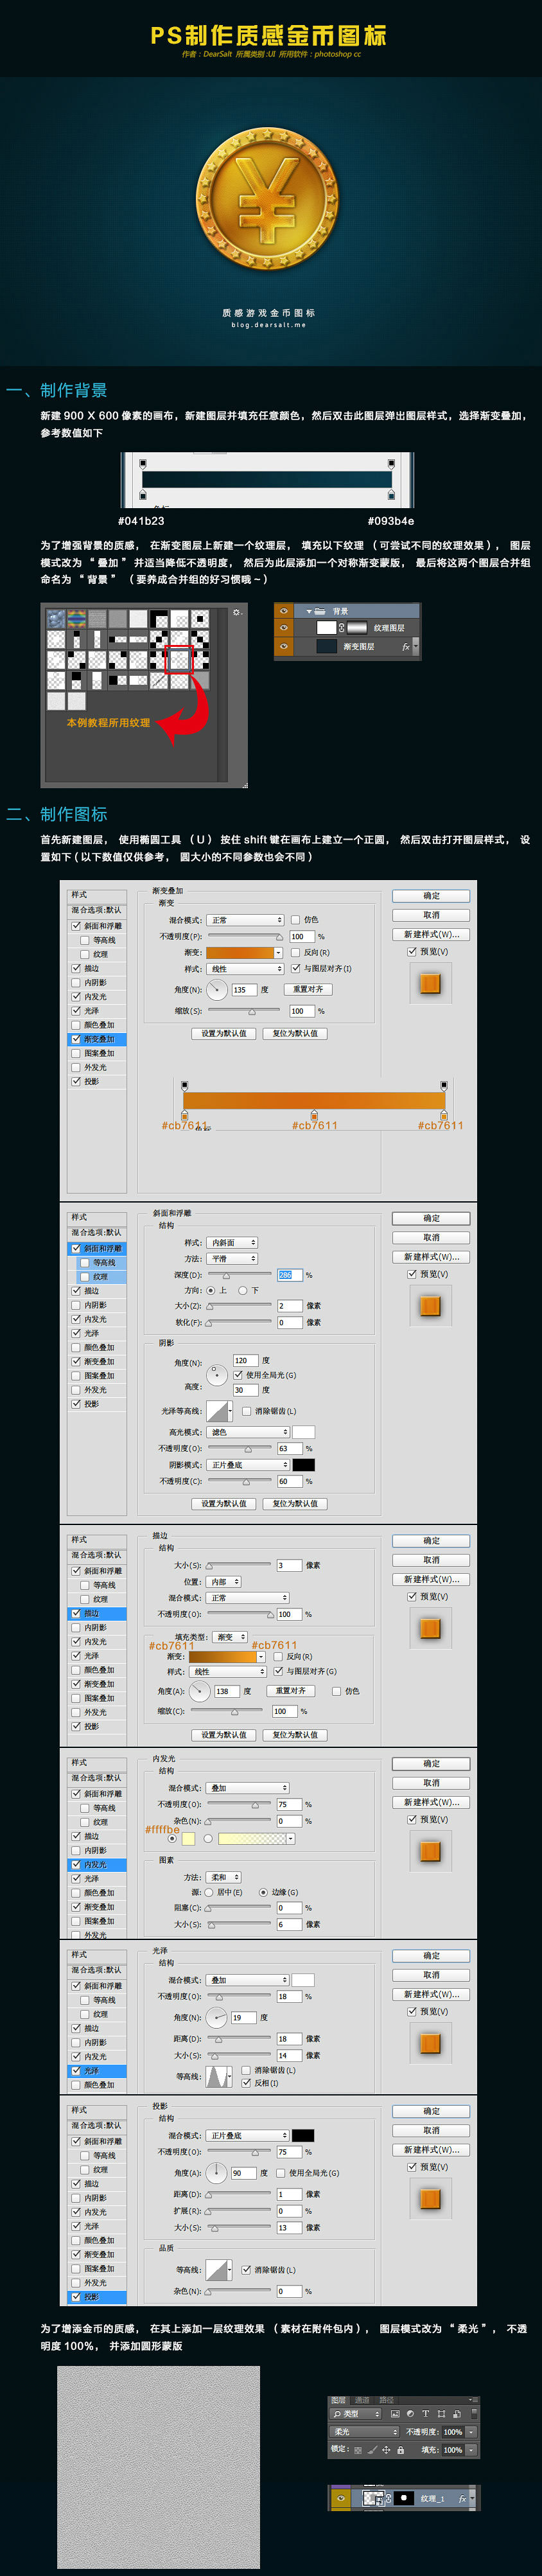This screenshot has width=542, height=2576.
Task: Open 位置 内部 dropdown in 描边 dialog
Action: (x=224, y=1582)
